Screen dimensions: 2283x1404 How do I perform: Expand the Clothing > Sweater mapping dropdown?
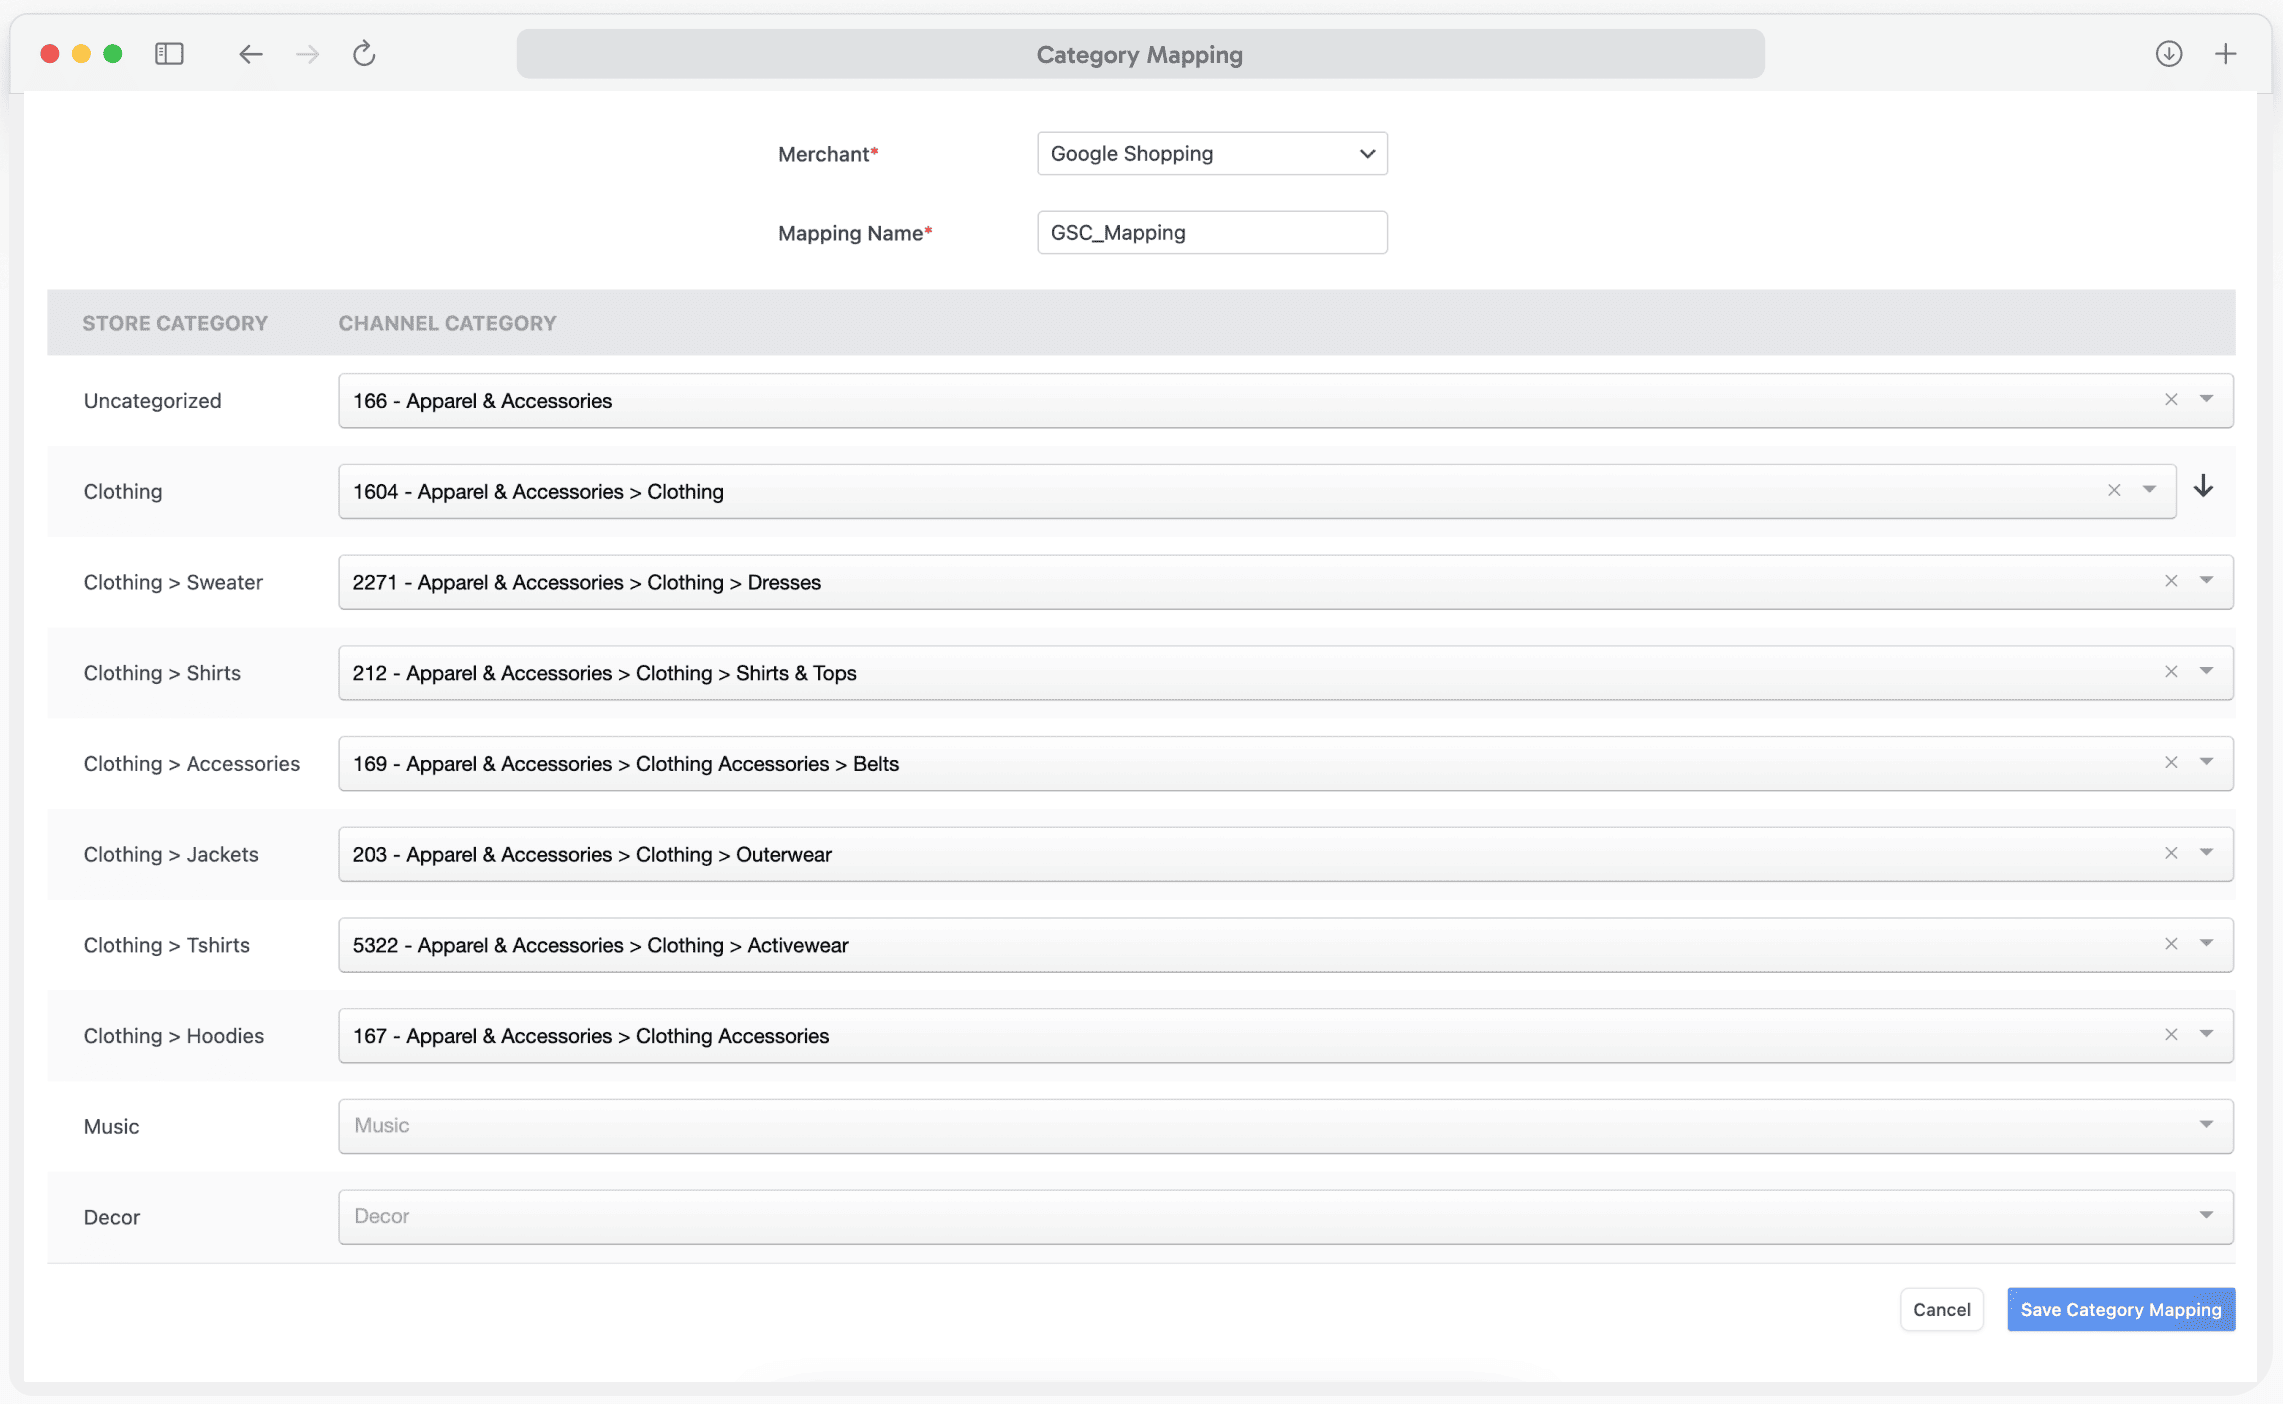[2206, 581]
